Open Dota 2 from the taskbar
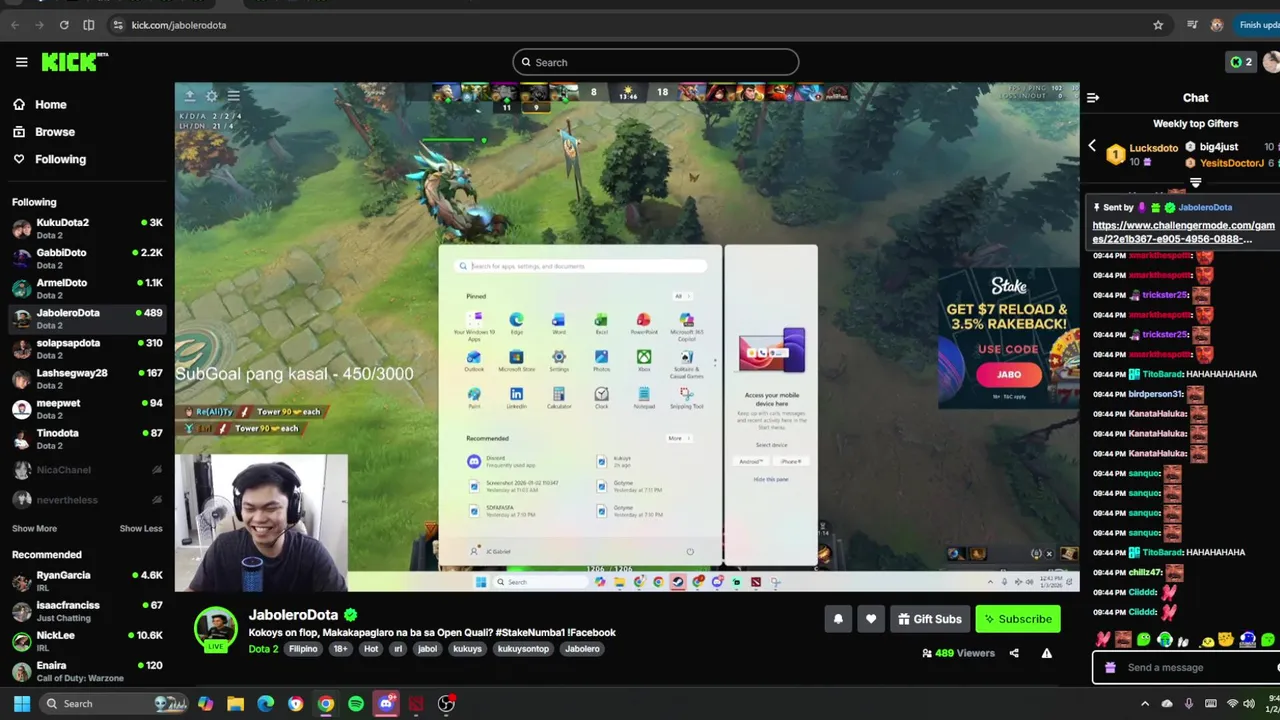 [416, 704]
